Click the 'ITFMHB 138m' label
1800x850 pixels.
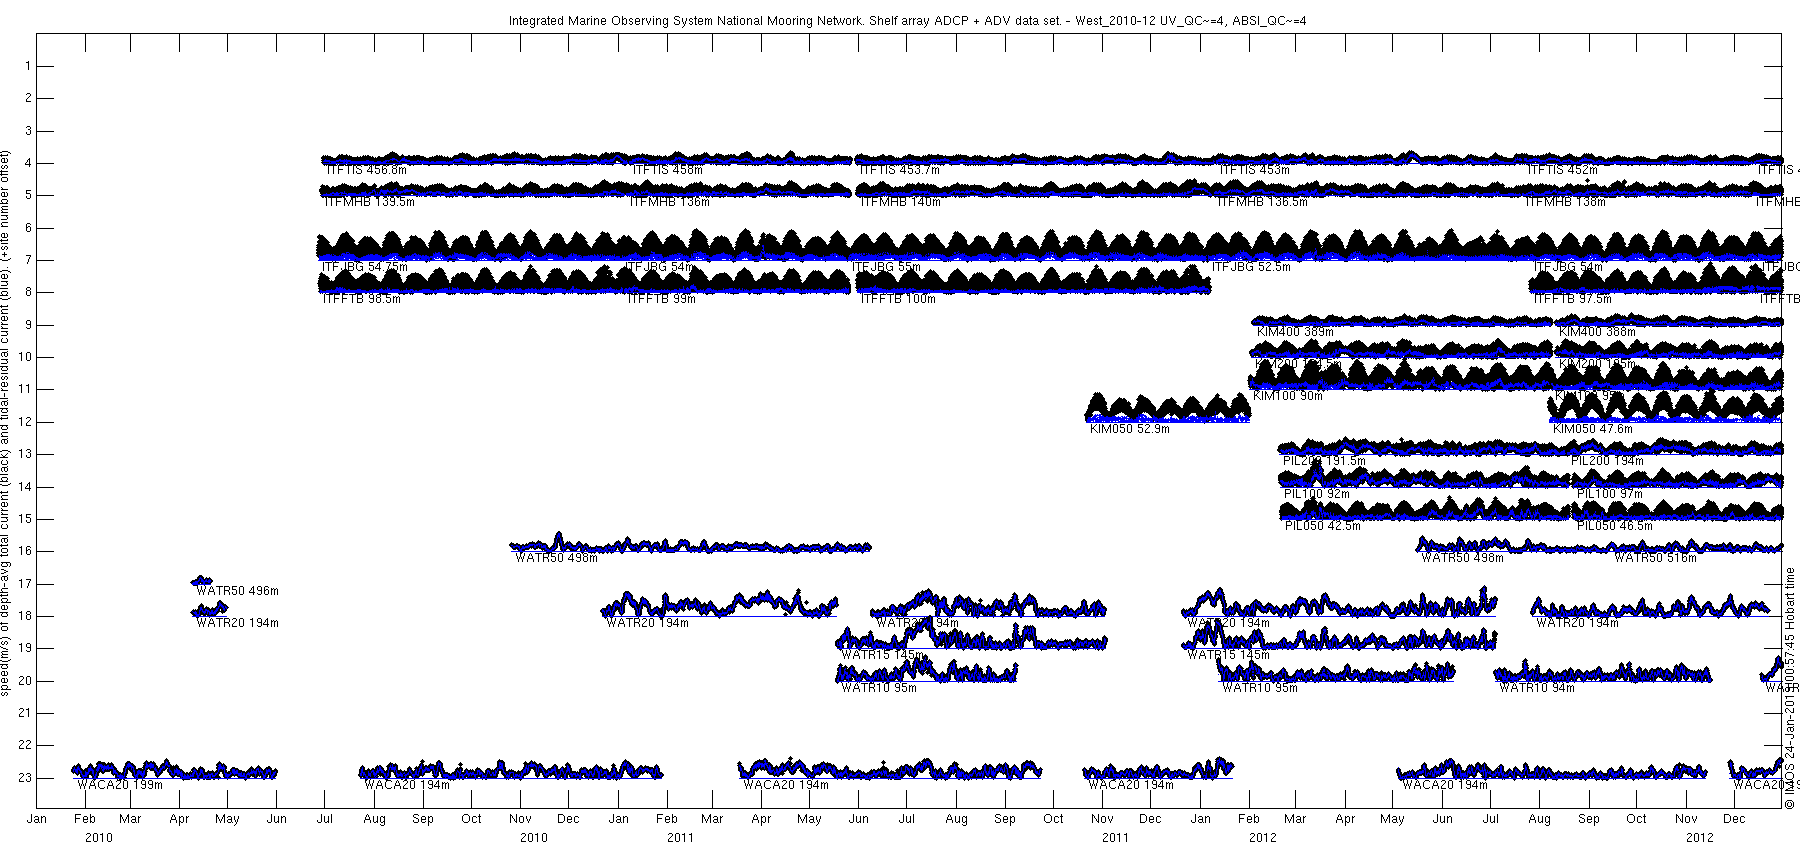(x=1565, y=202)
